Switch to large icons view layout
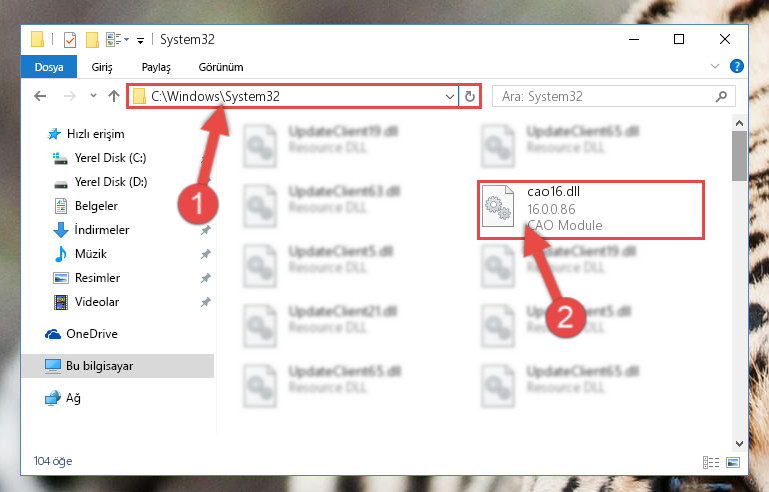The image size is (769, 492). tap(733, 462)
